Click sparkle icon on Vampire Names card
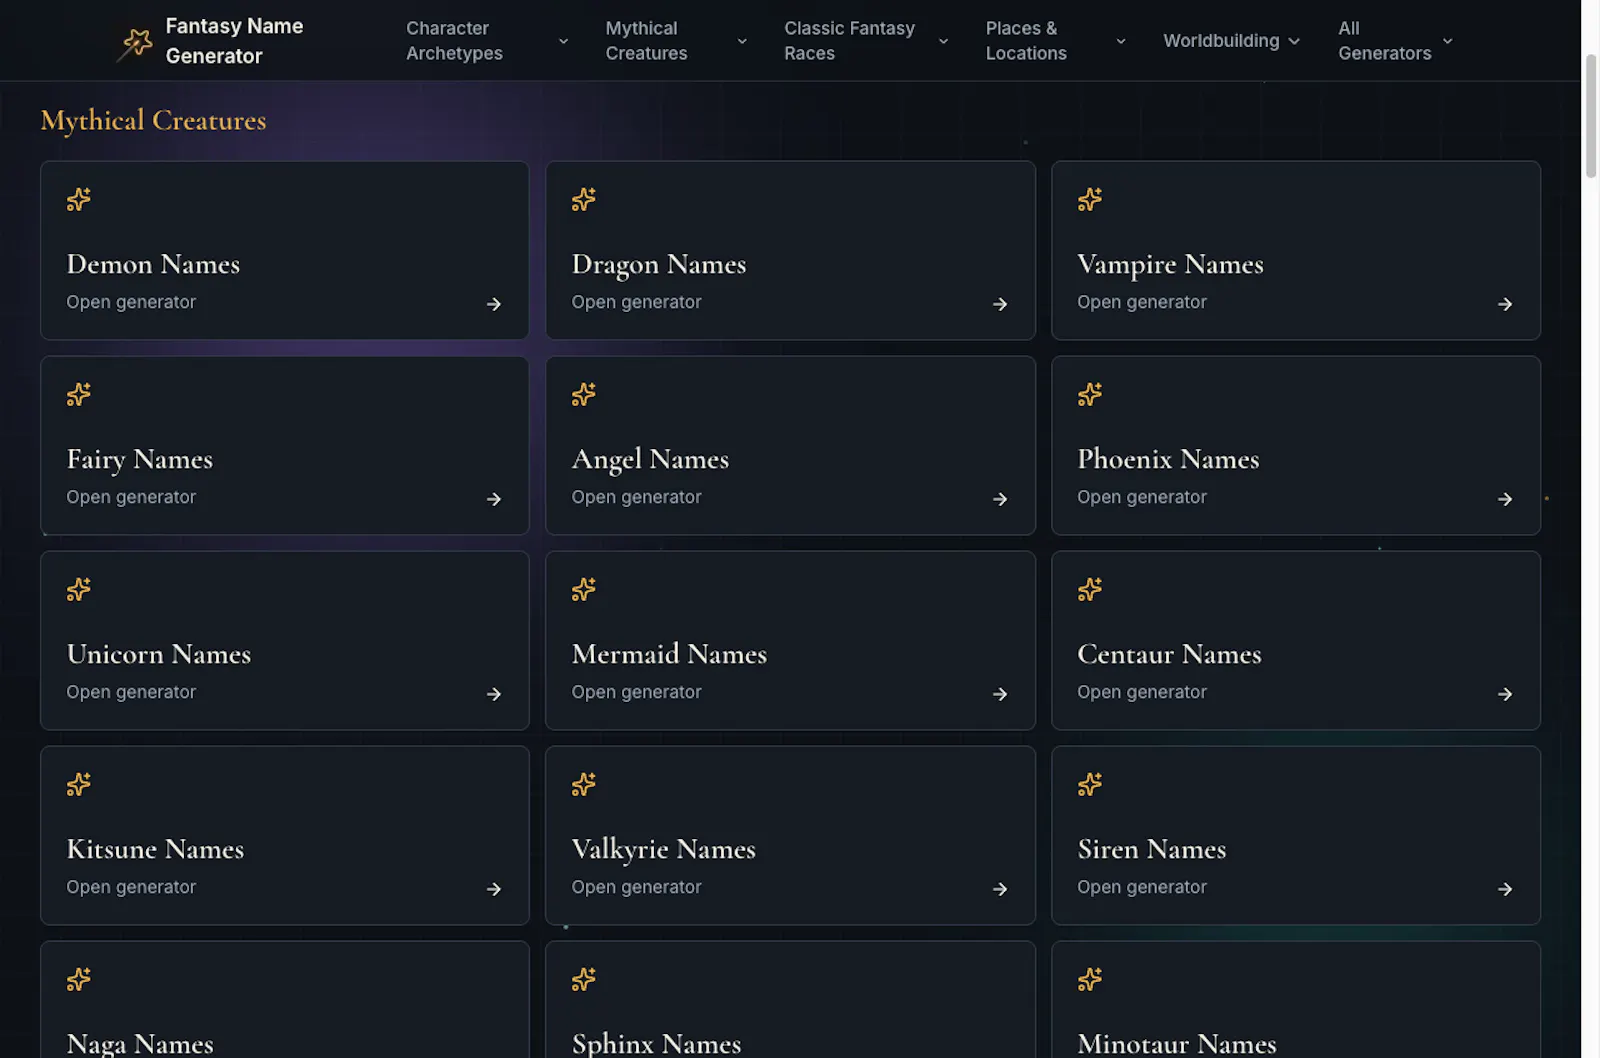Screen dimensions: 1600x1058 [x=1090, y=199]
